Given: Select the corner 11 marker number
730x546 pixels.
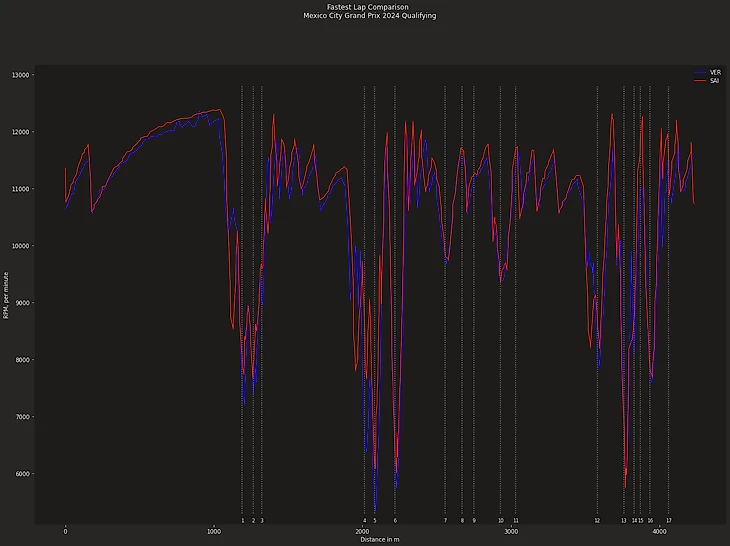Looking at the screenshot, I should pyautogui.click(x=515, y=521).
